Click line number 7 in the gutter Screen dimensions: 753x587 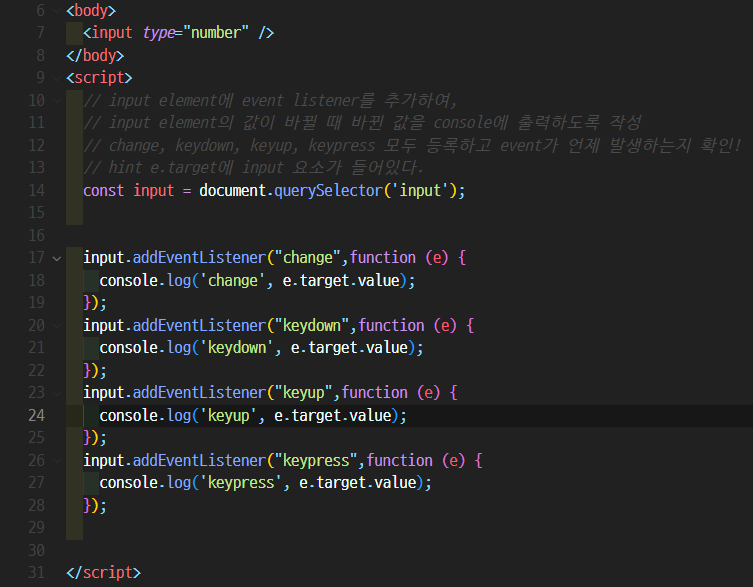(40, 33)
